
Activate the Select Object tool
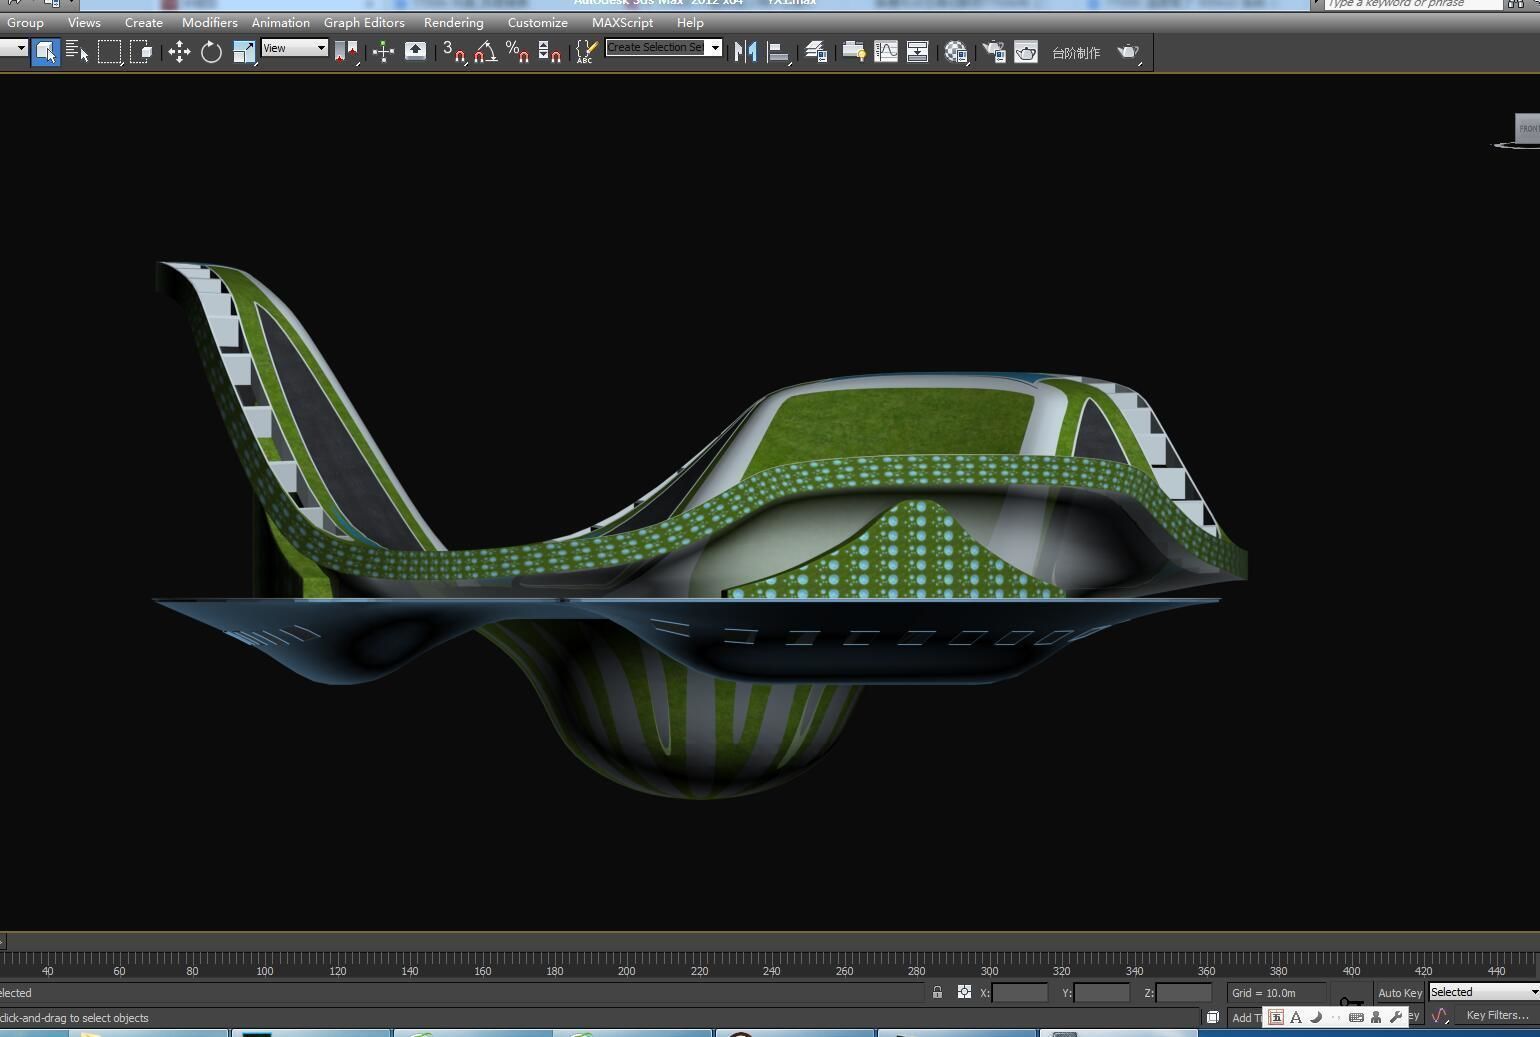(x=45, y=52)
